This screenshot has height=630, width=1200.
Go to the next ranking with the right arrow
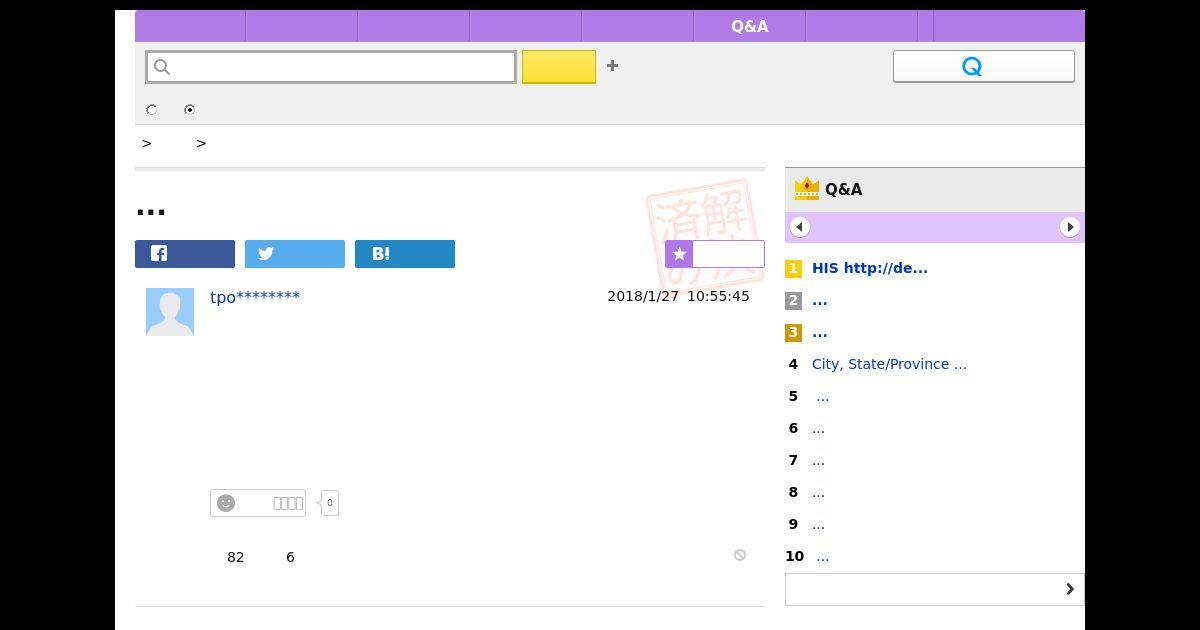[1069, 227]
